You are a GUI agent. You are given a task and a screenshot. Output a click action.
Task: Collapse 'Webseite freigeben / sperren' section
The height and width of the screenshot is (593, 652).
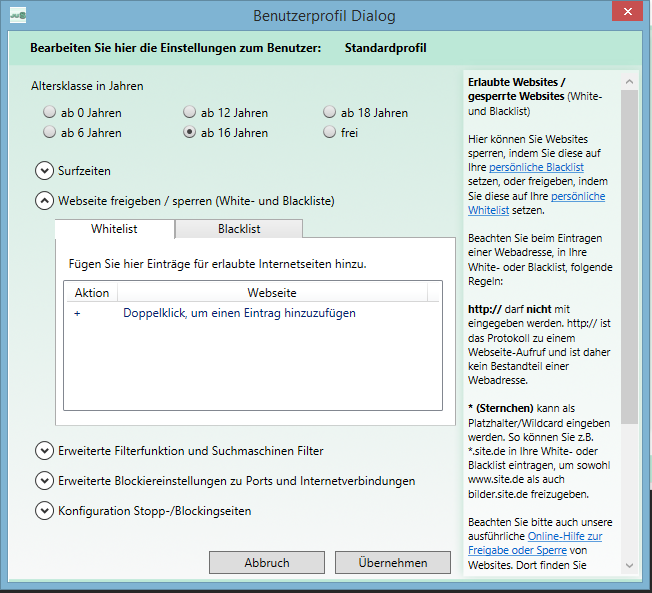pyautogui.click(x=44, y=200)
